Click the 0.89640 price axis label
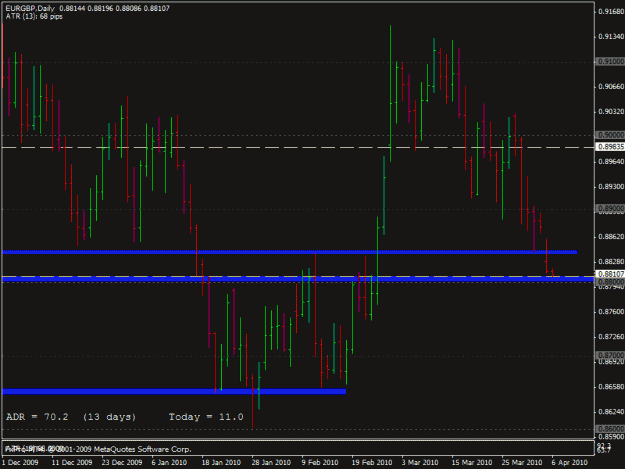Viewport: 625px width, 469px height. [611, 161]
